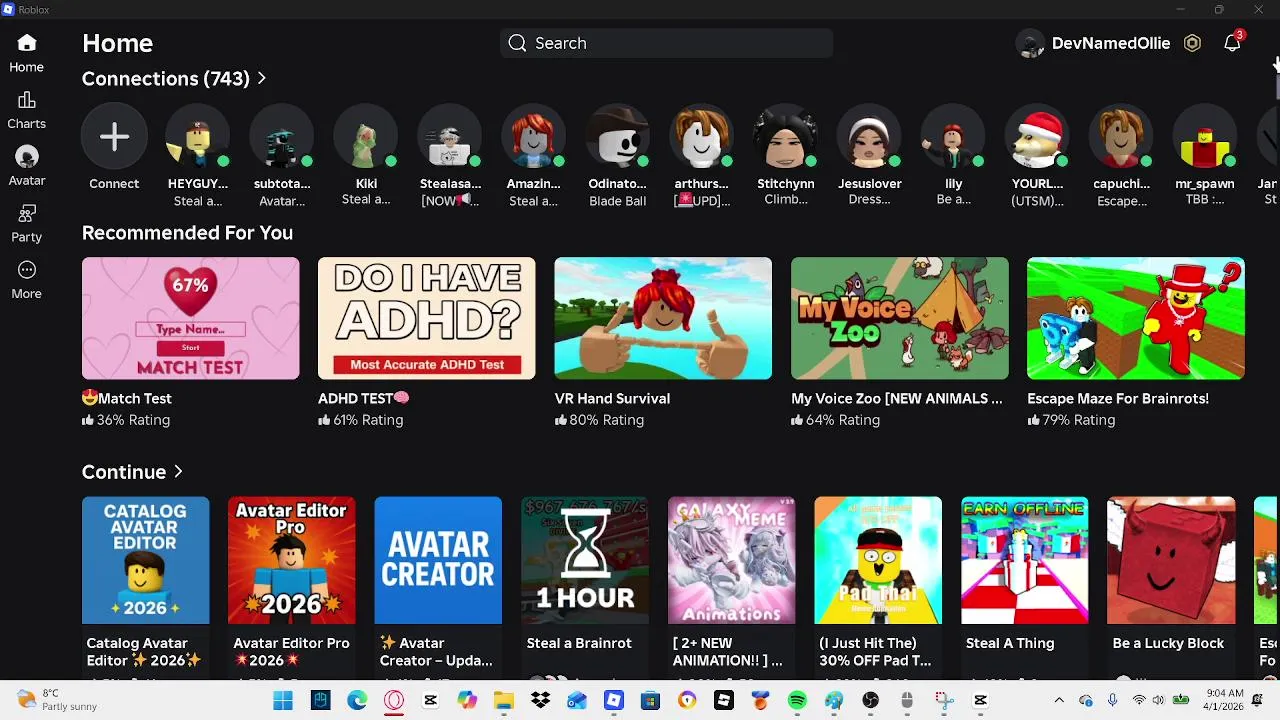Open Microsoft Edge from taskbar
1280x720 pixels.
tap(357, 700)
